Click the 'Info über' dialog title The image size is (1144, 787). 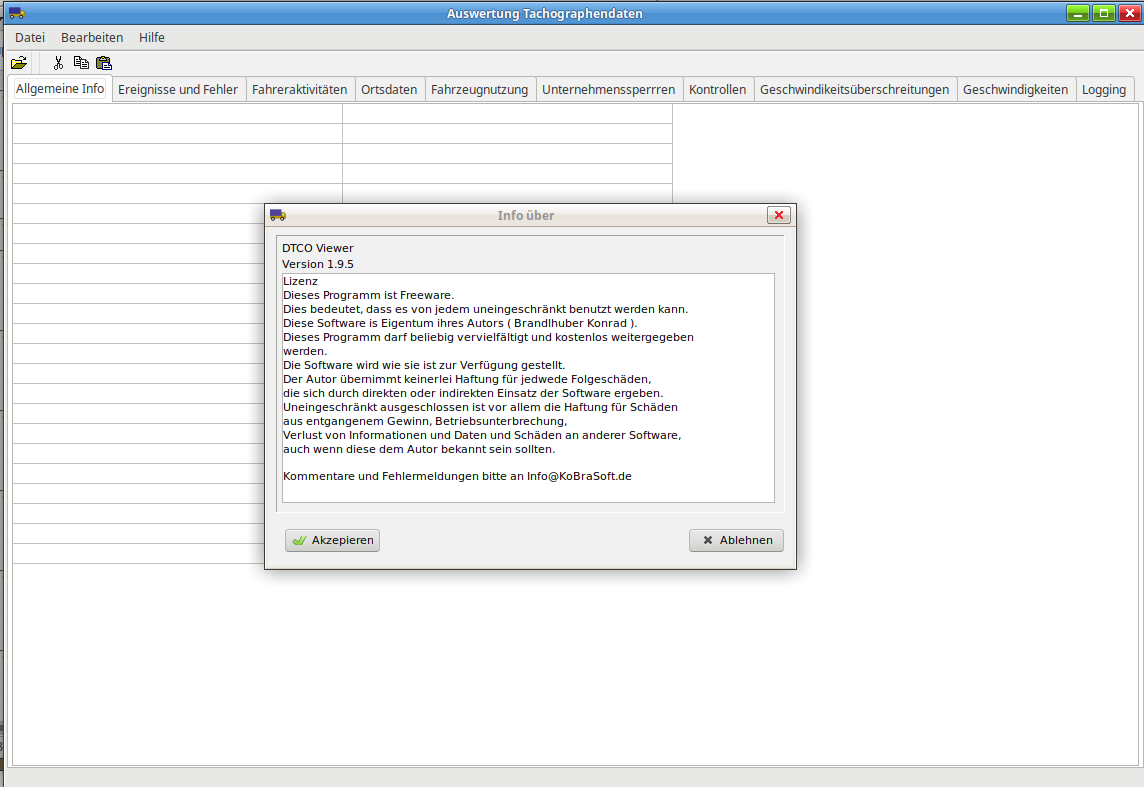[526, 215]
